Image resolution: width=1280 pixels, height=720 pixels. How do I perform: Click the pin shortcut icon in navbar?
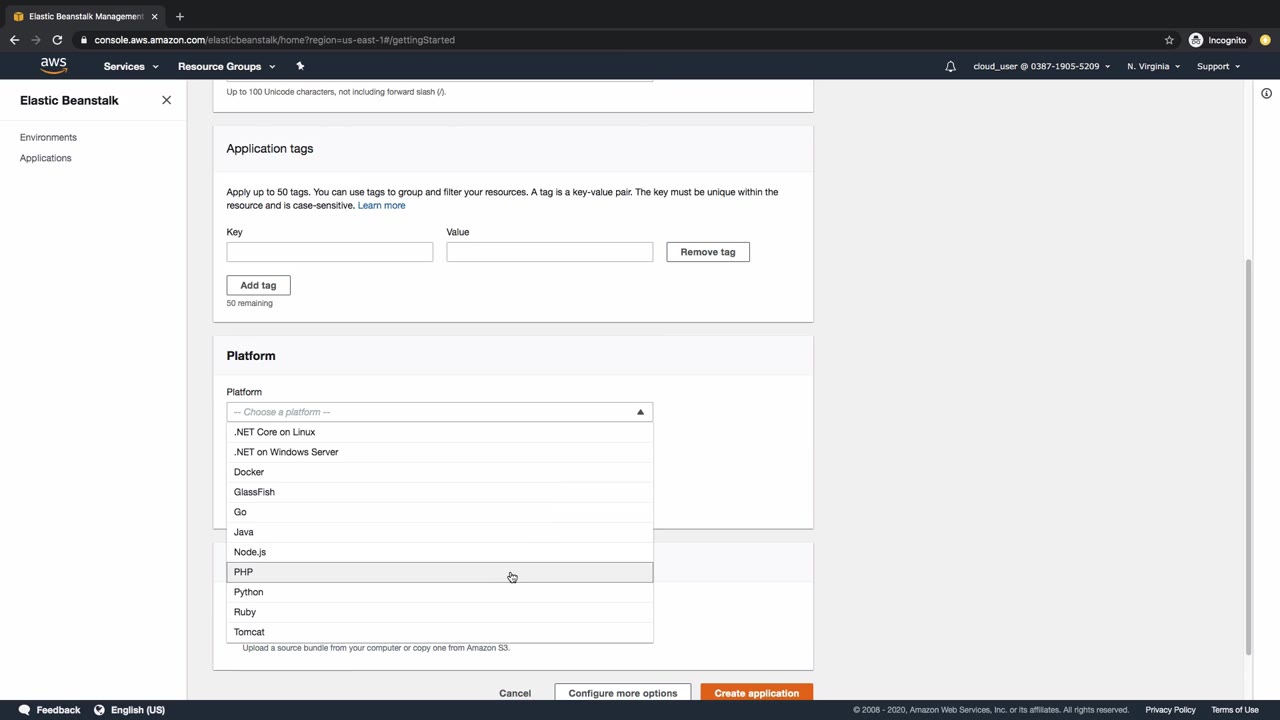300,66
